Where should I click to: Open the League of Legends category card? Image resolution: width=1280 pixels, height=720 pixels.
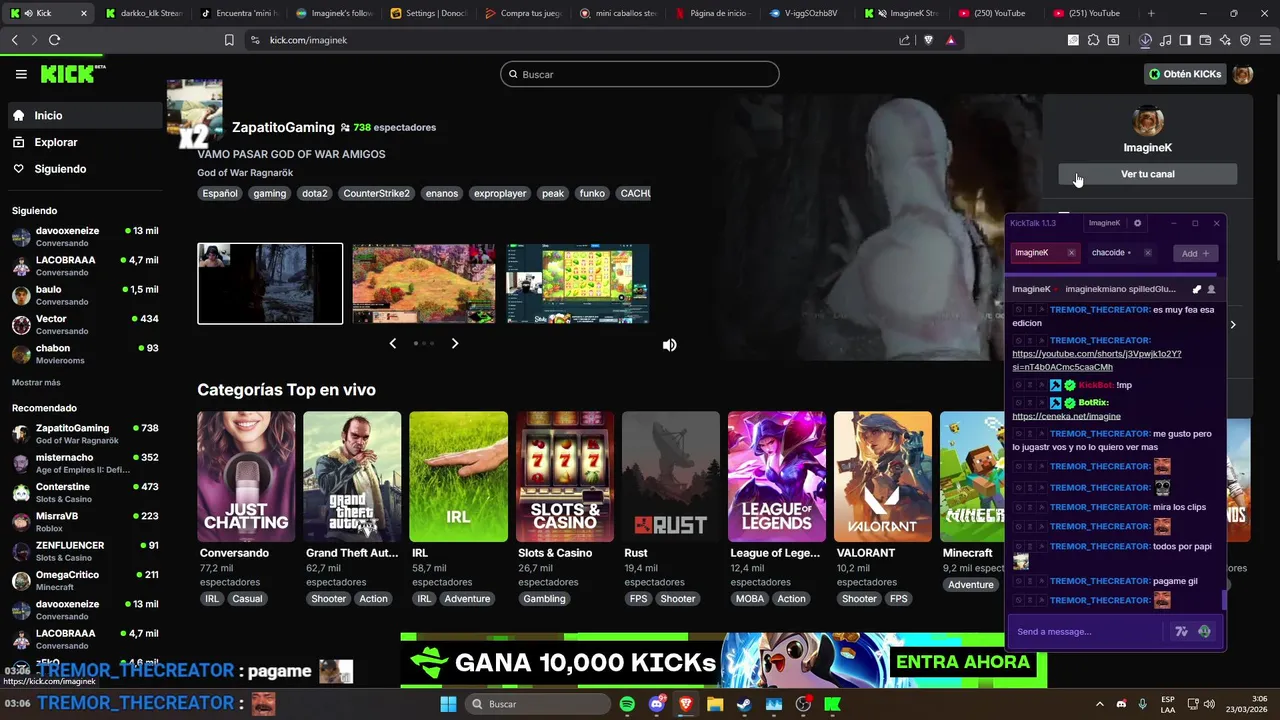click(x=776, y=477)
